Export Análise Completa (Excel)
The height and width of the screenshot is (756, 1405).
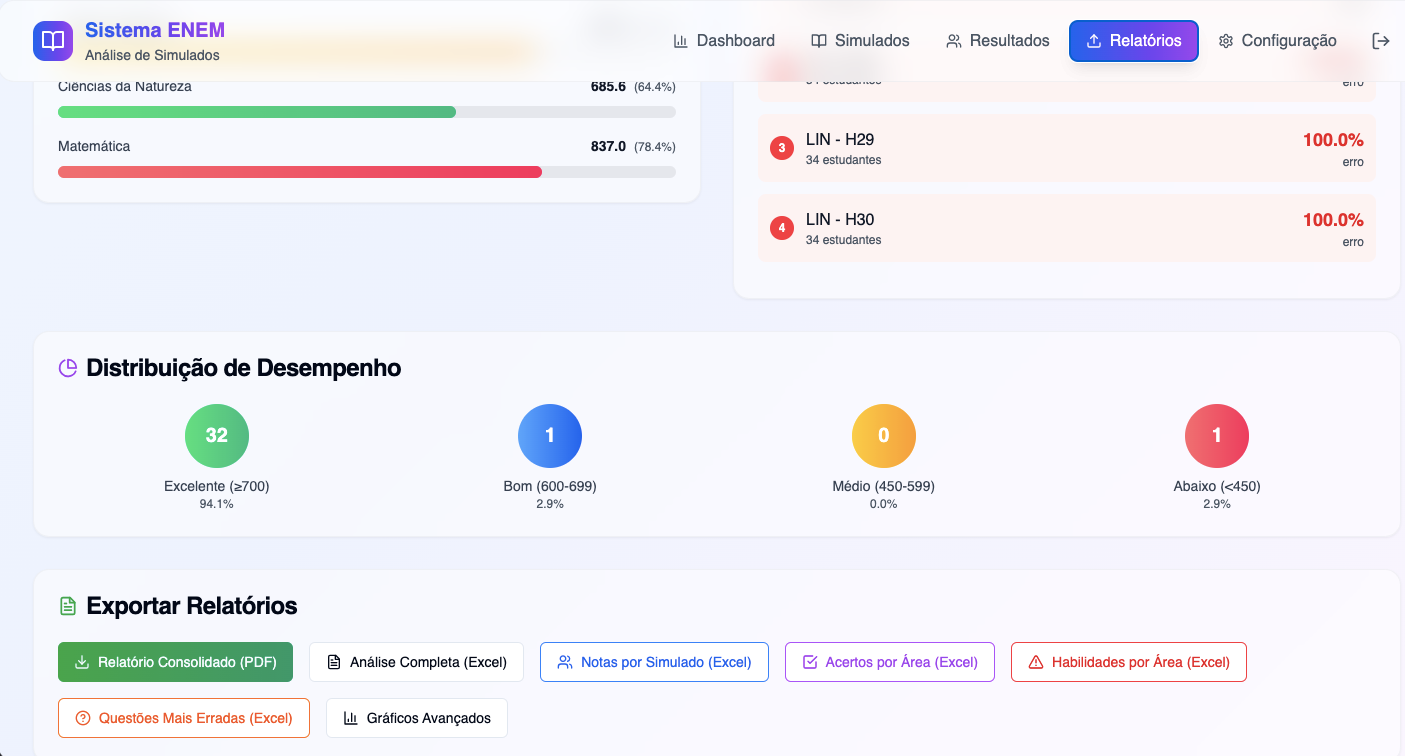point(416,662)
